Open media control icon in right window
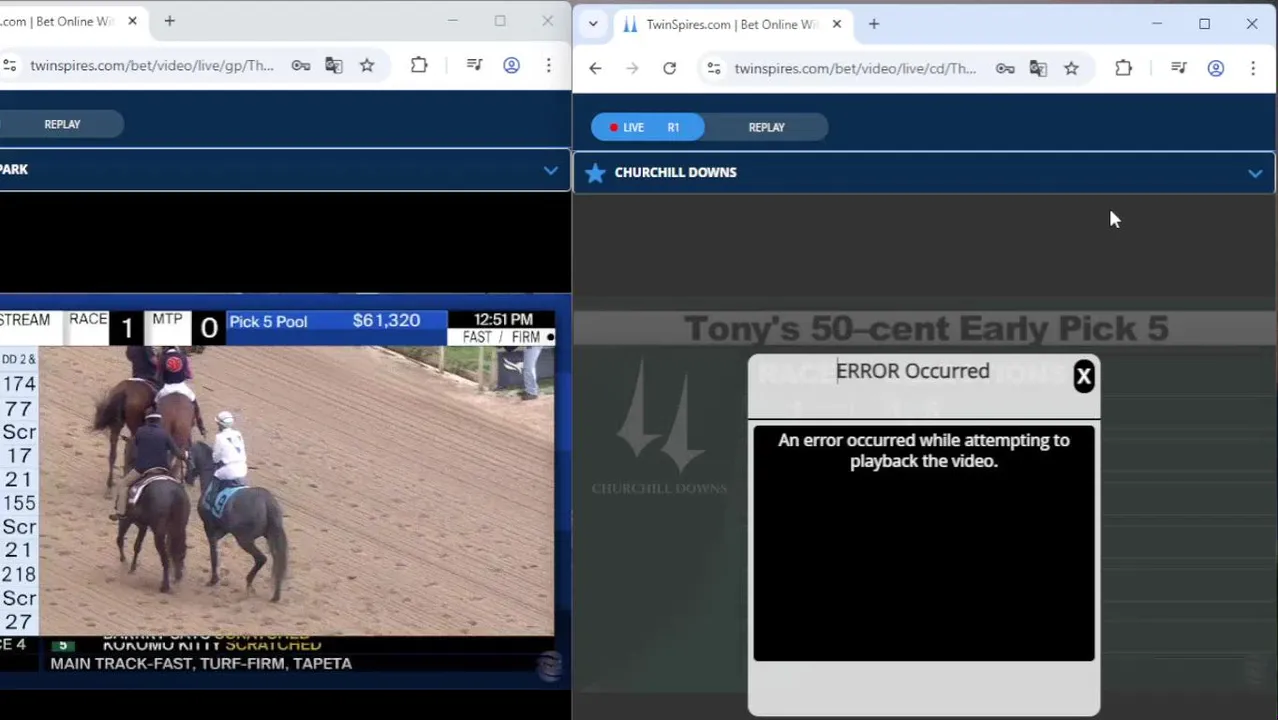This screenshot has width=1278, height=720. (1179, 68)
